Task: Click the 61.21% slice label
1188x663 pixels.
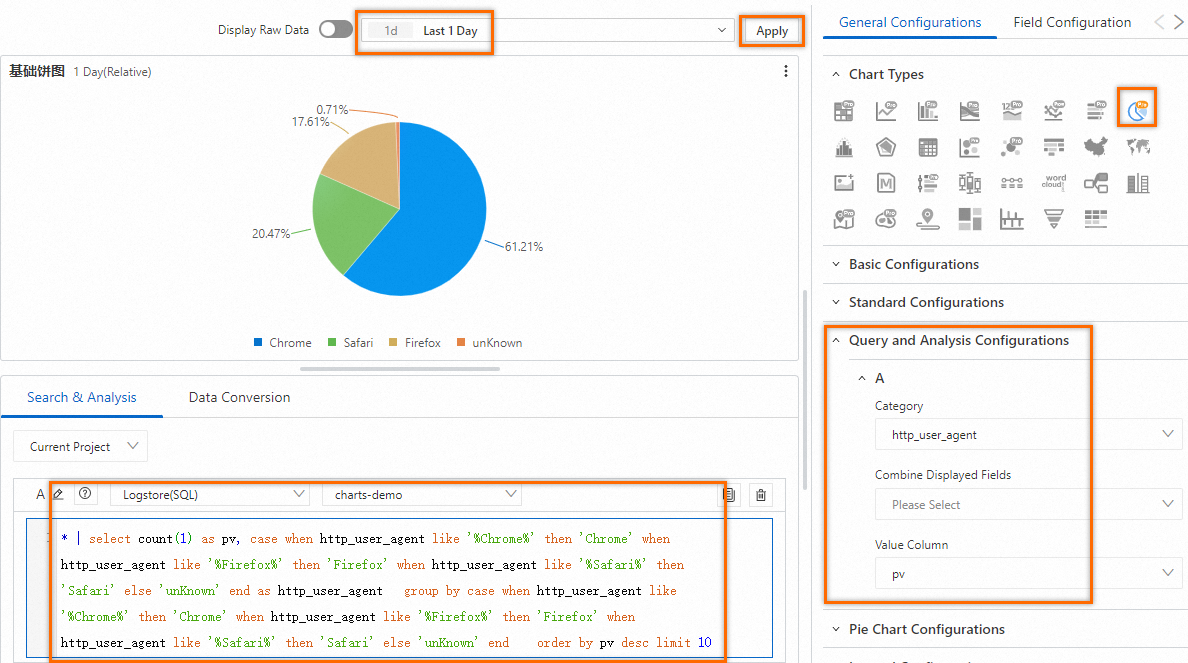Action: coord(524,247)
